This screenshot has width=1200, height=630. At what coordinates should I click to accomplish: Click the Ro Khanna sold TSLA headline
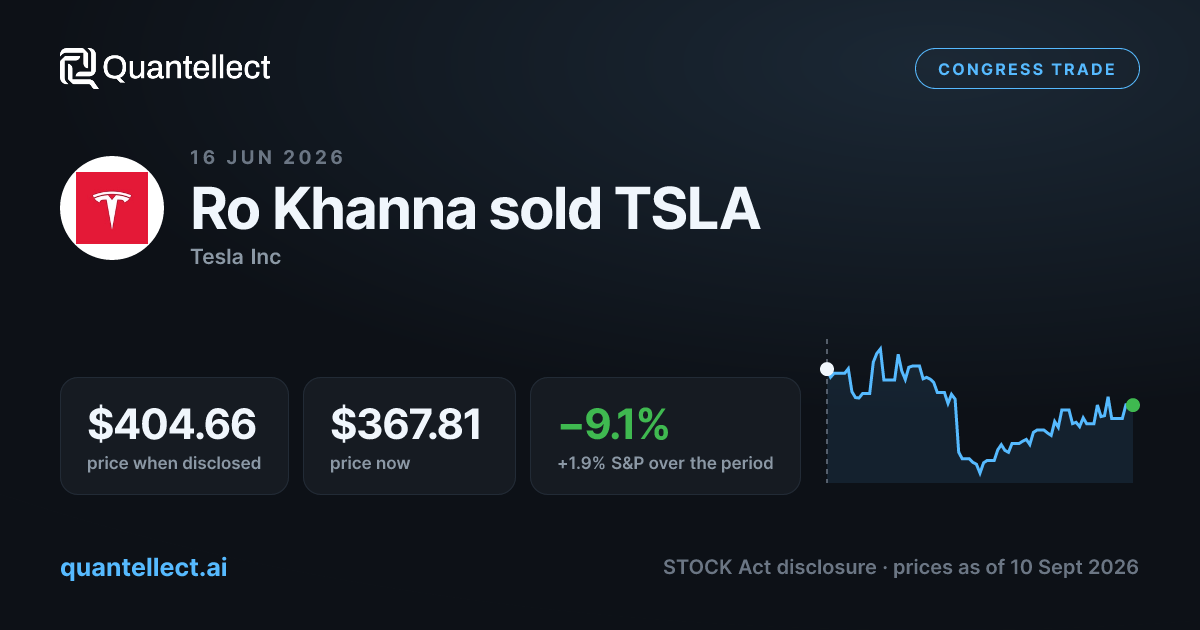click(x=476, y=209)
